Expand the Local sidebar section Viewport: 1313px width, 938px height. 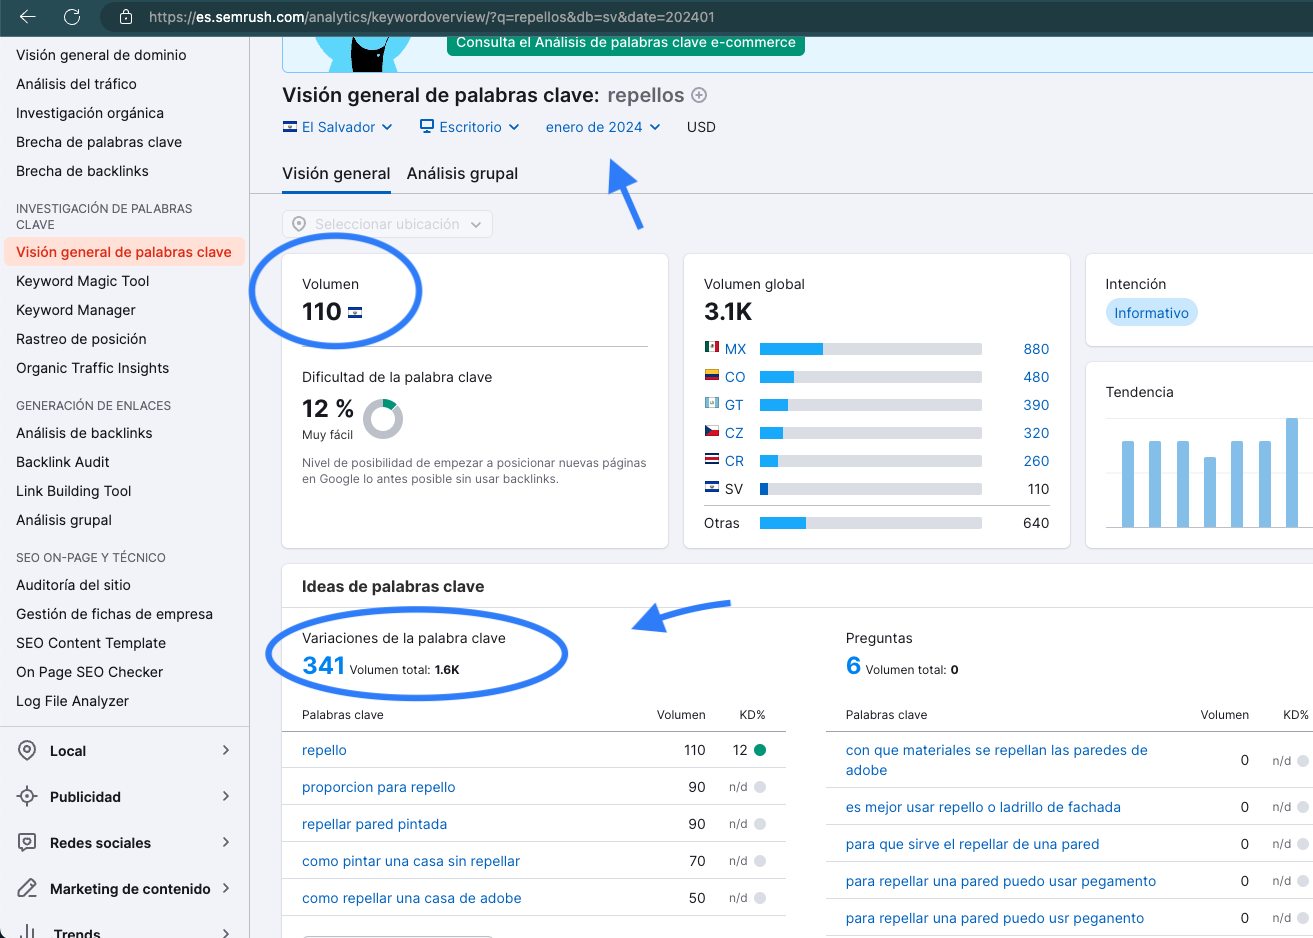[226, 750]
